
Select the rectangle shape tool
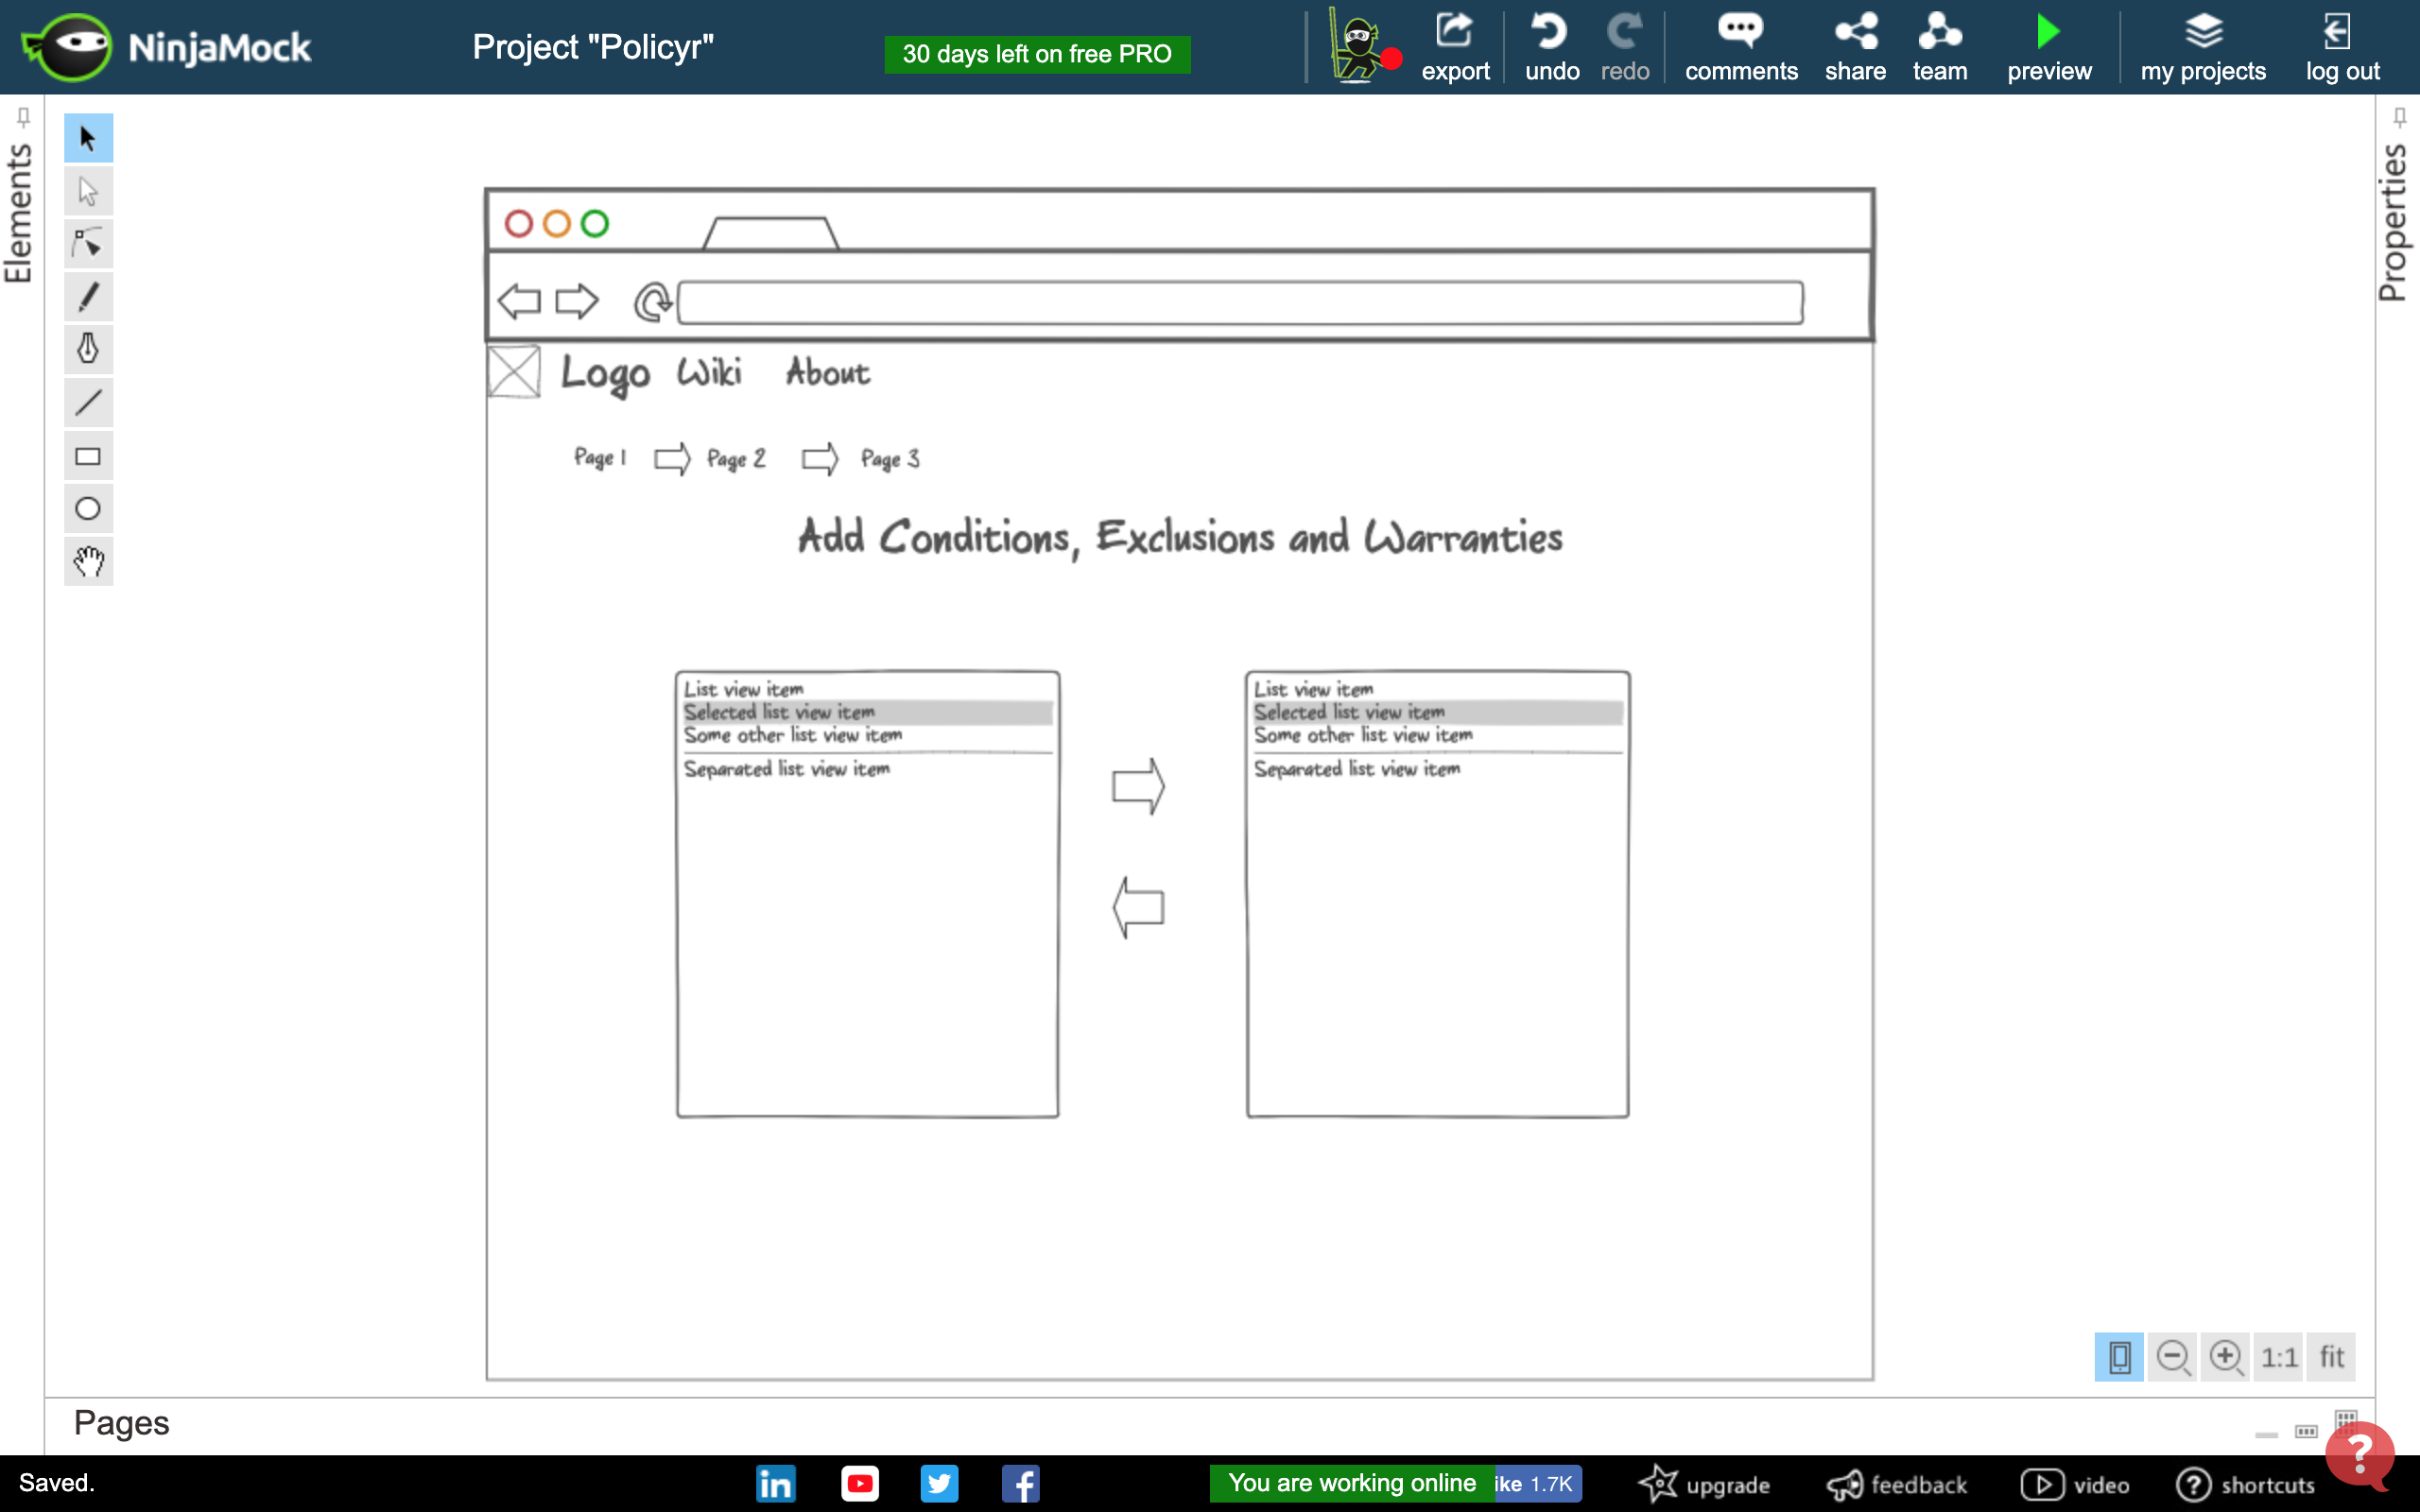(x=88, y=456)
